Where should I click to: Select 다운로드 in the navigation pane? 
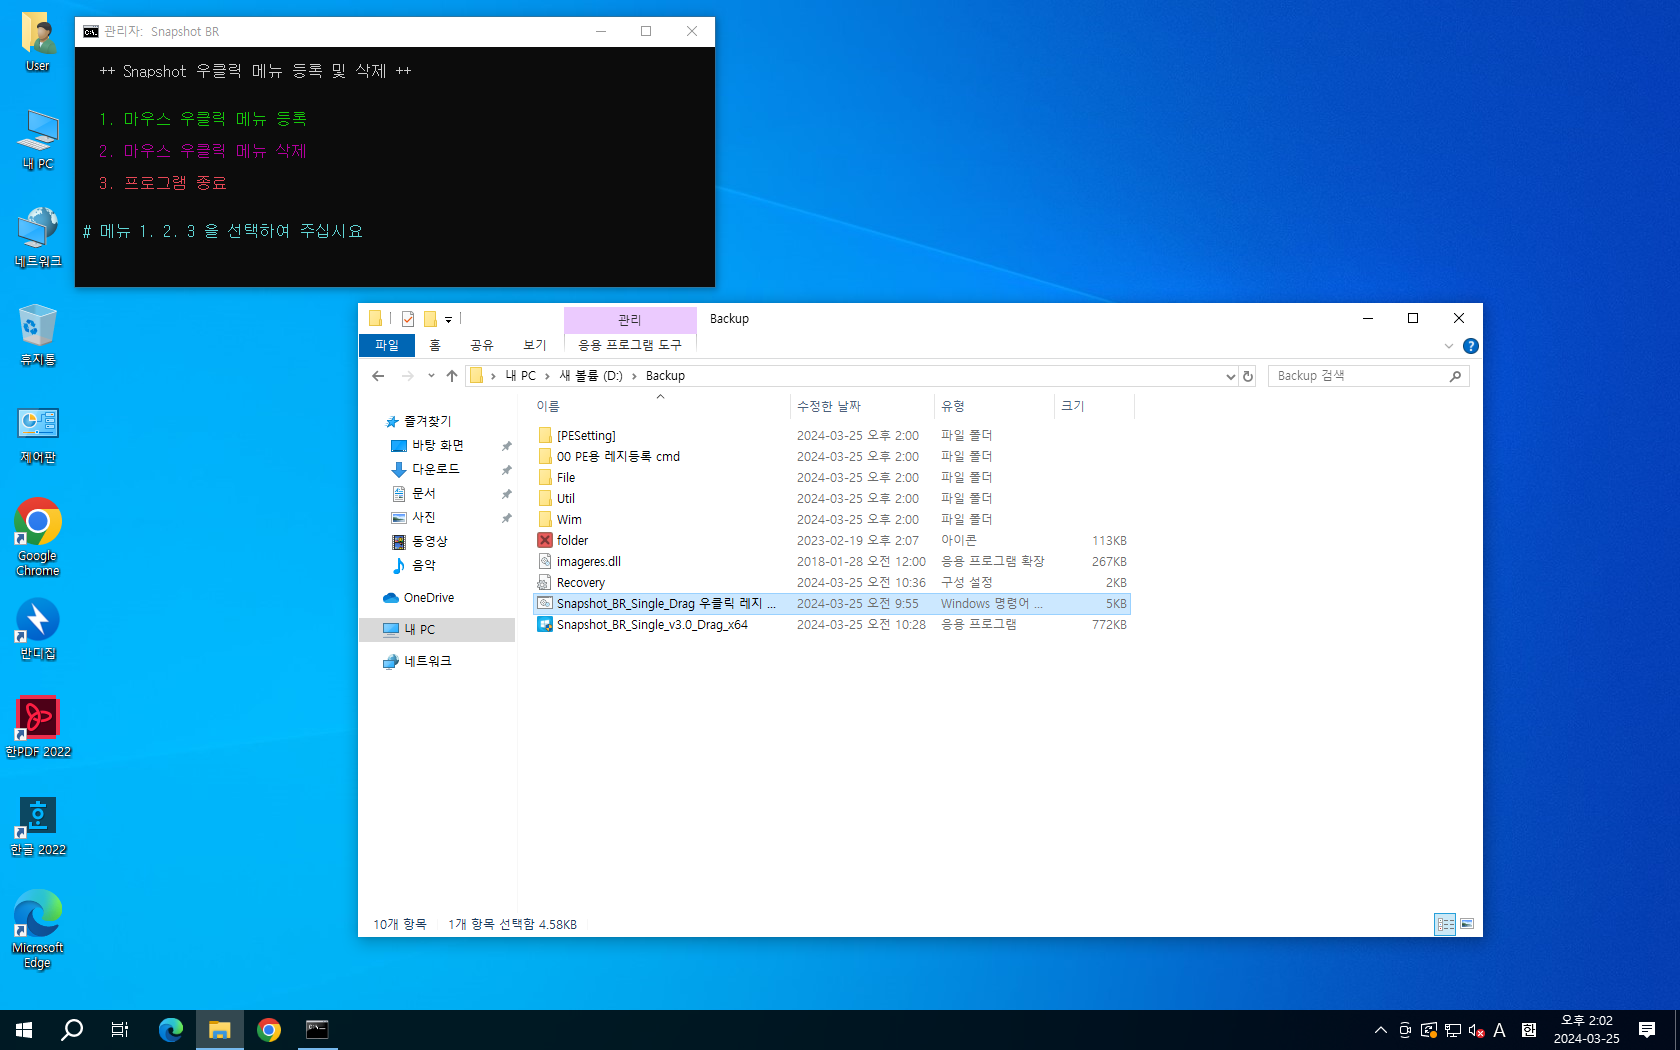tap(435, 469)
